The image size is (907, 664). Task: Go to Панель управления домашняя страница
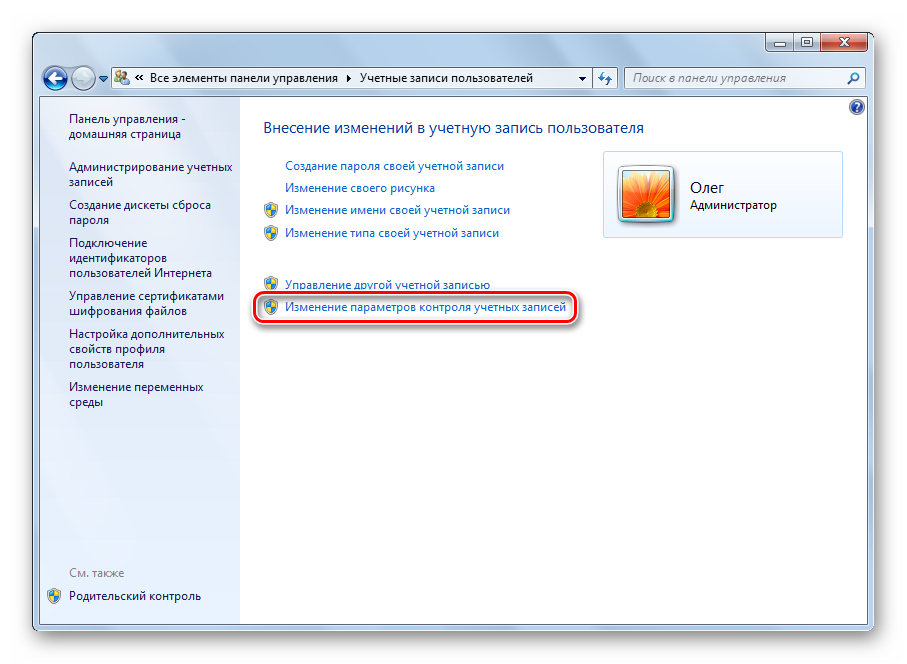127,126
